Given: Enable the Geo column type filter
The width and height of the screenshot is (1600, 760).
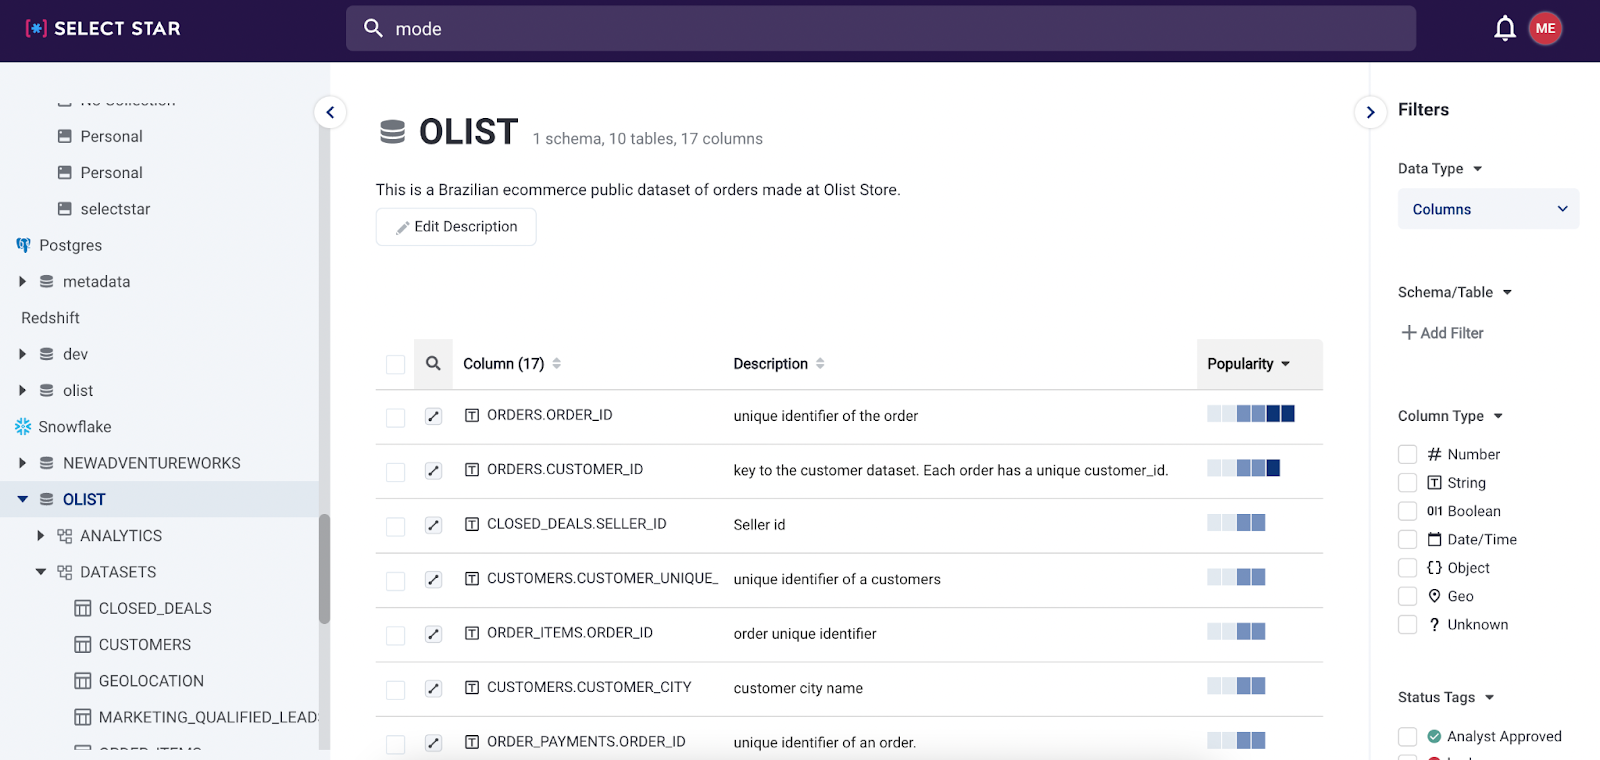Looking at the screenshot, I should coord(1407,596).
